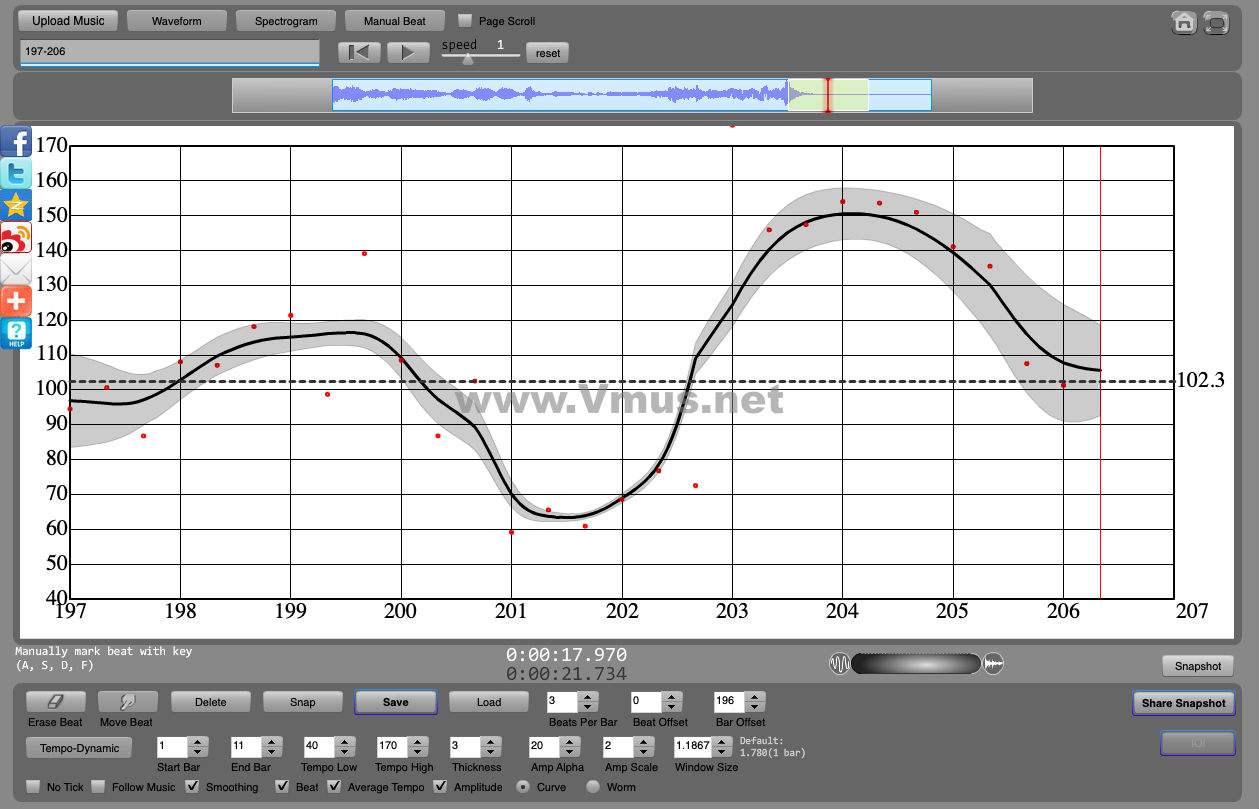Switch to the Waveform view

[x=177, y=21]
